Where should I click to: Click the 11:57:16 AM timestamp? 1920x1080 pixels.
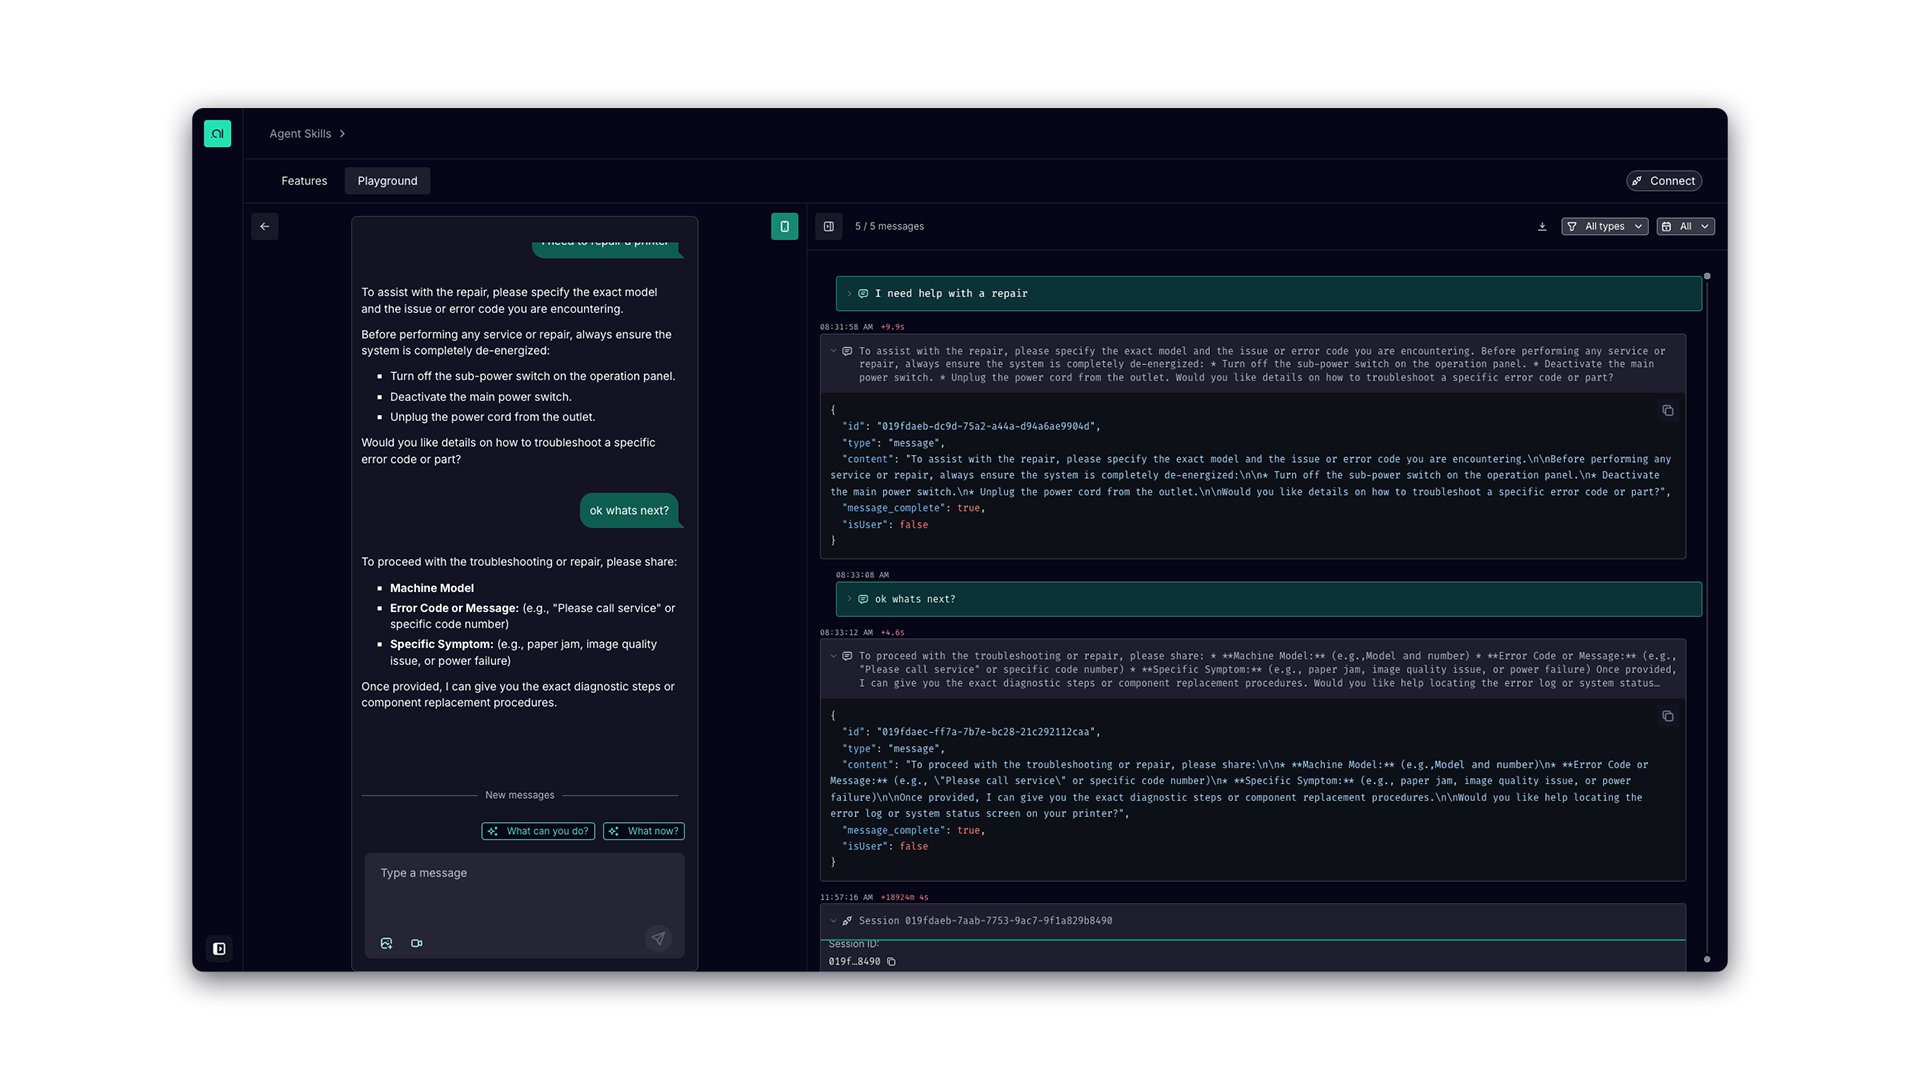pyautogui.click(x=846, y=897)
